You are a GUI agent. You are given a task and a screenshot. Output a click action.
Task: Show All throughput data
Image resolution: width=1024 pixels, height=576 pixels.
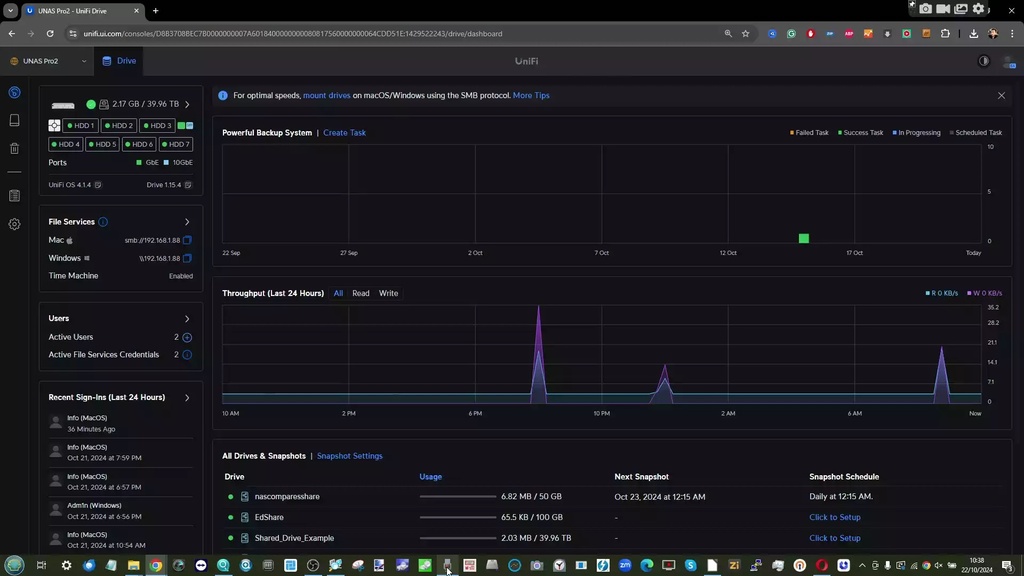tap(338, 293)
